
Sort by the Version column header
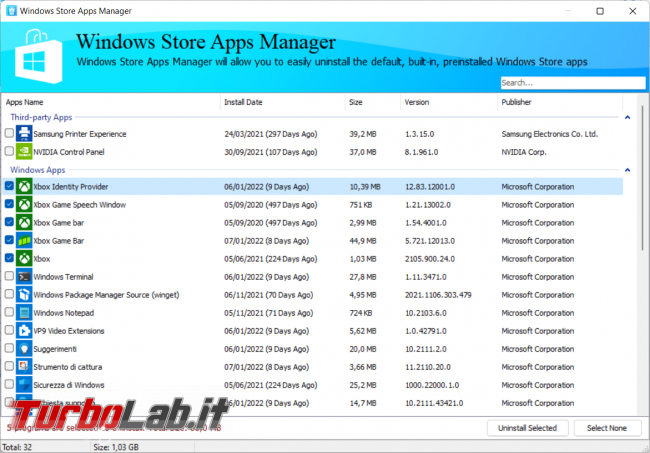point(449,102)
